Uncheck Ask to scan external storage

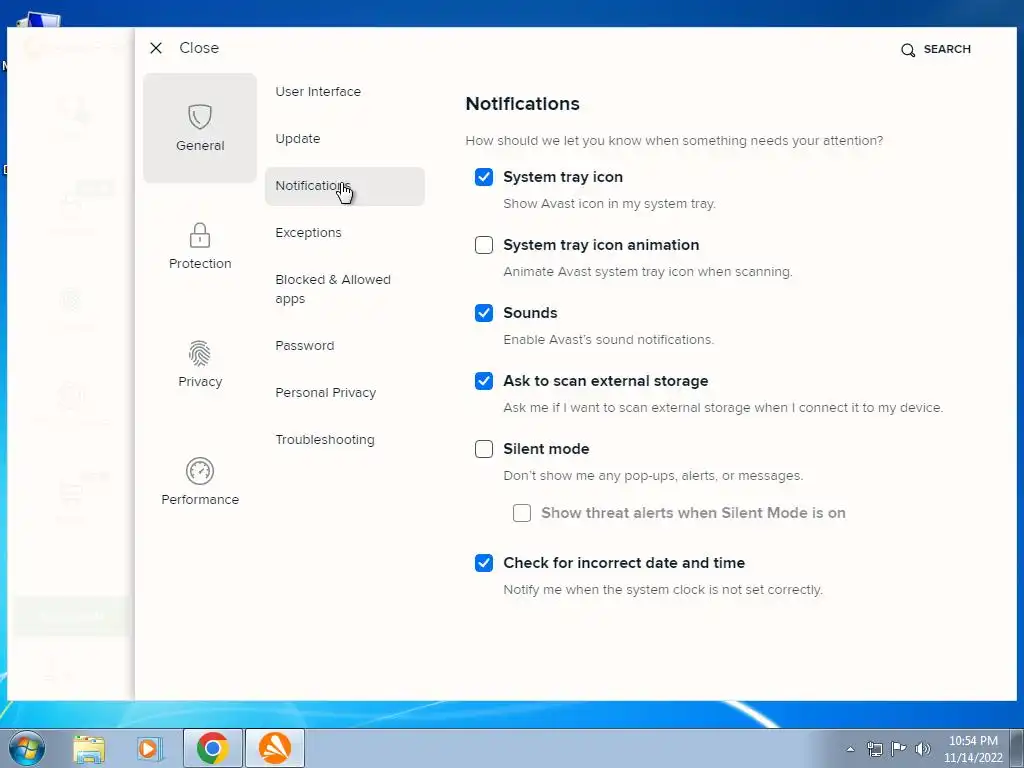[x=484, y=381]
